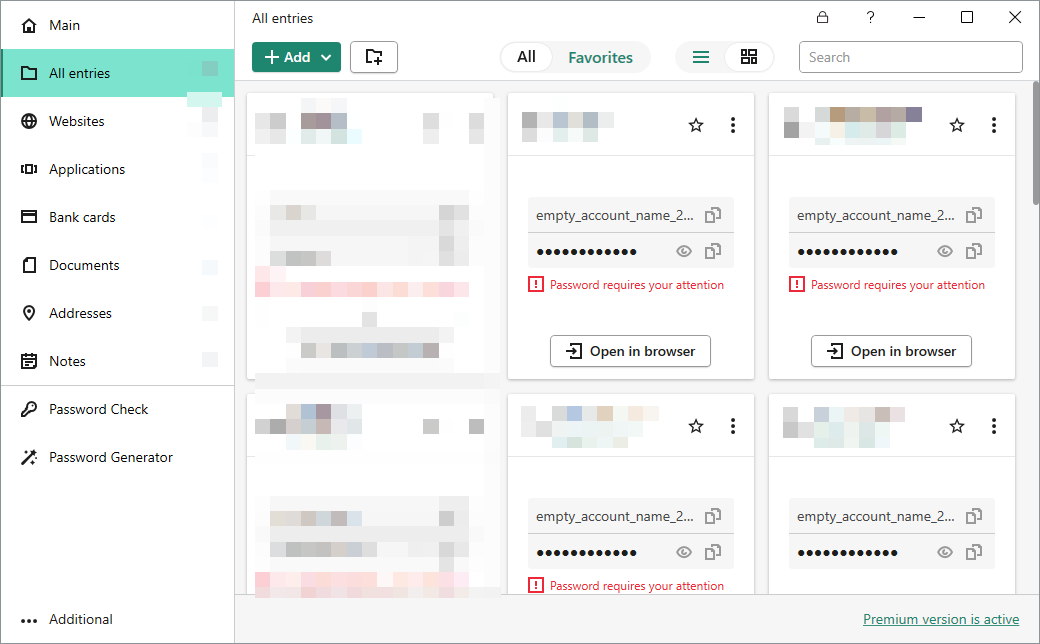Open the Main section in the sidebar

[x=117, y=25]
